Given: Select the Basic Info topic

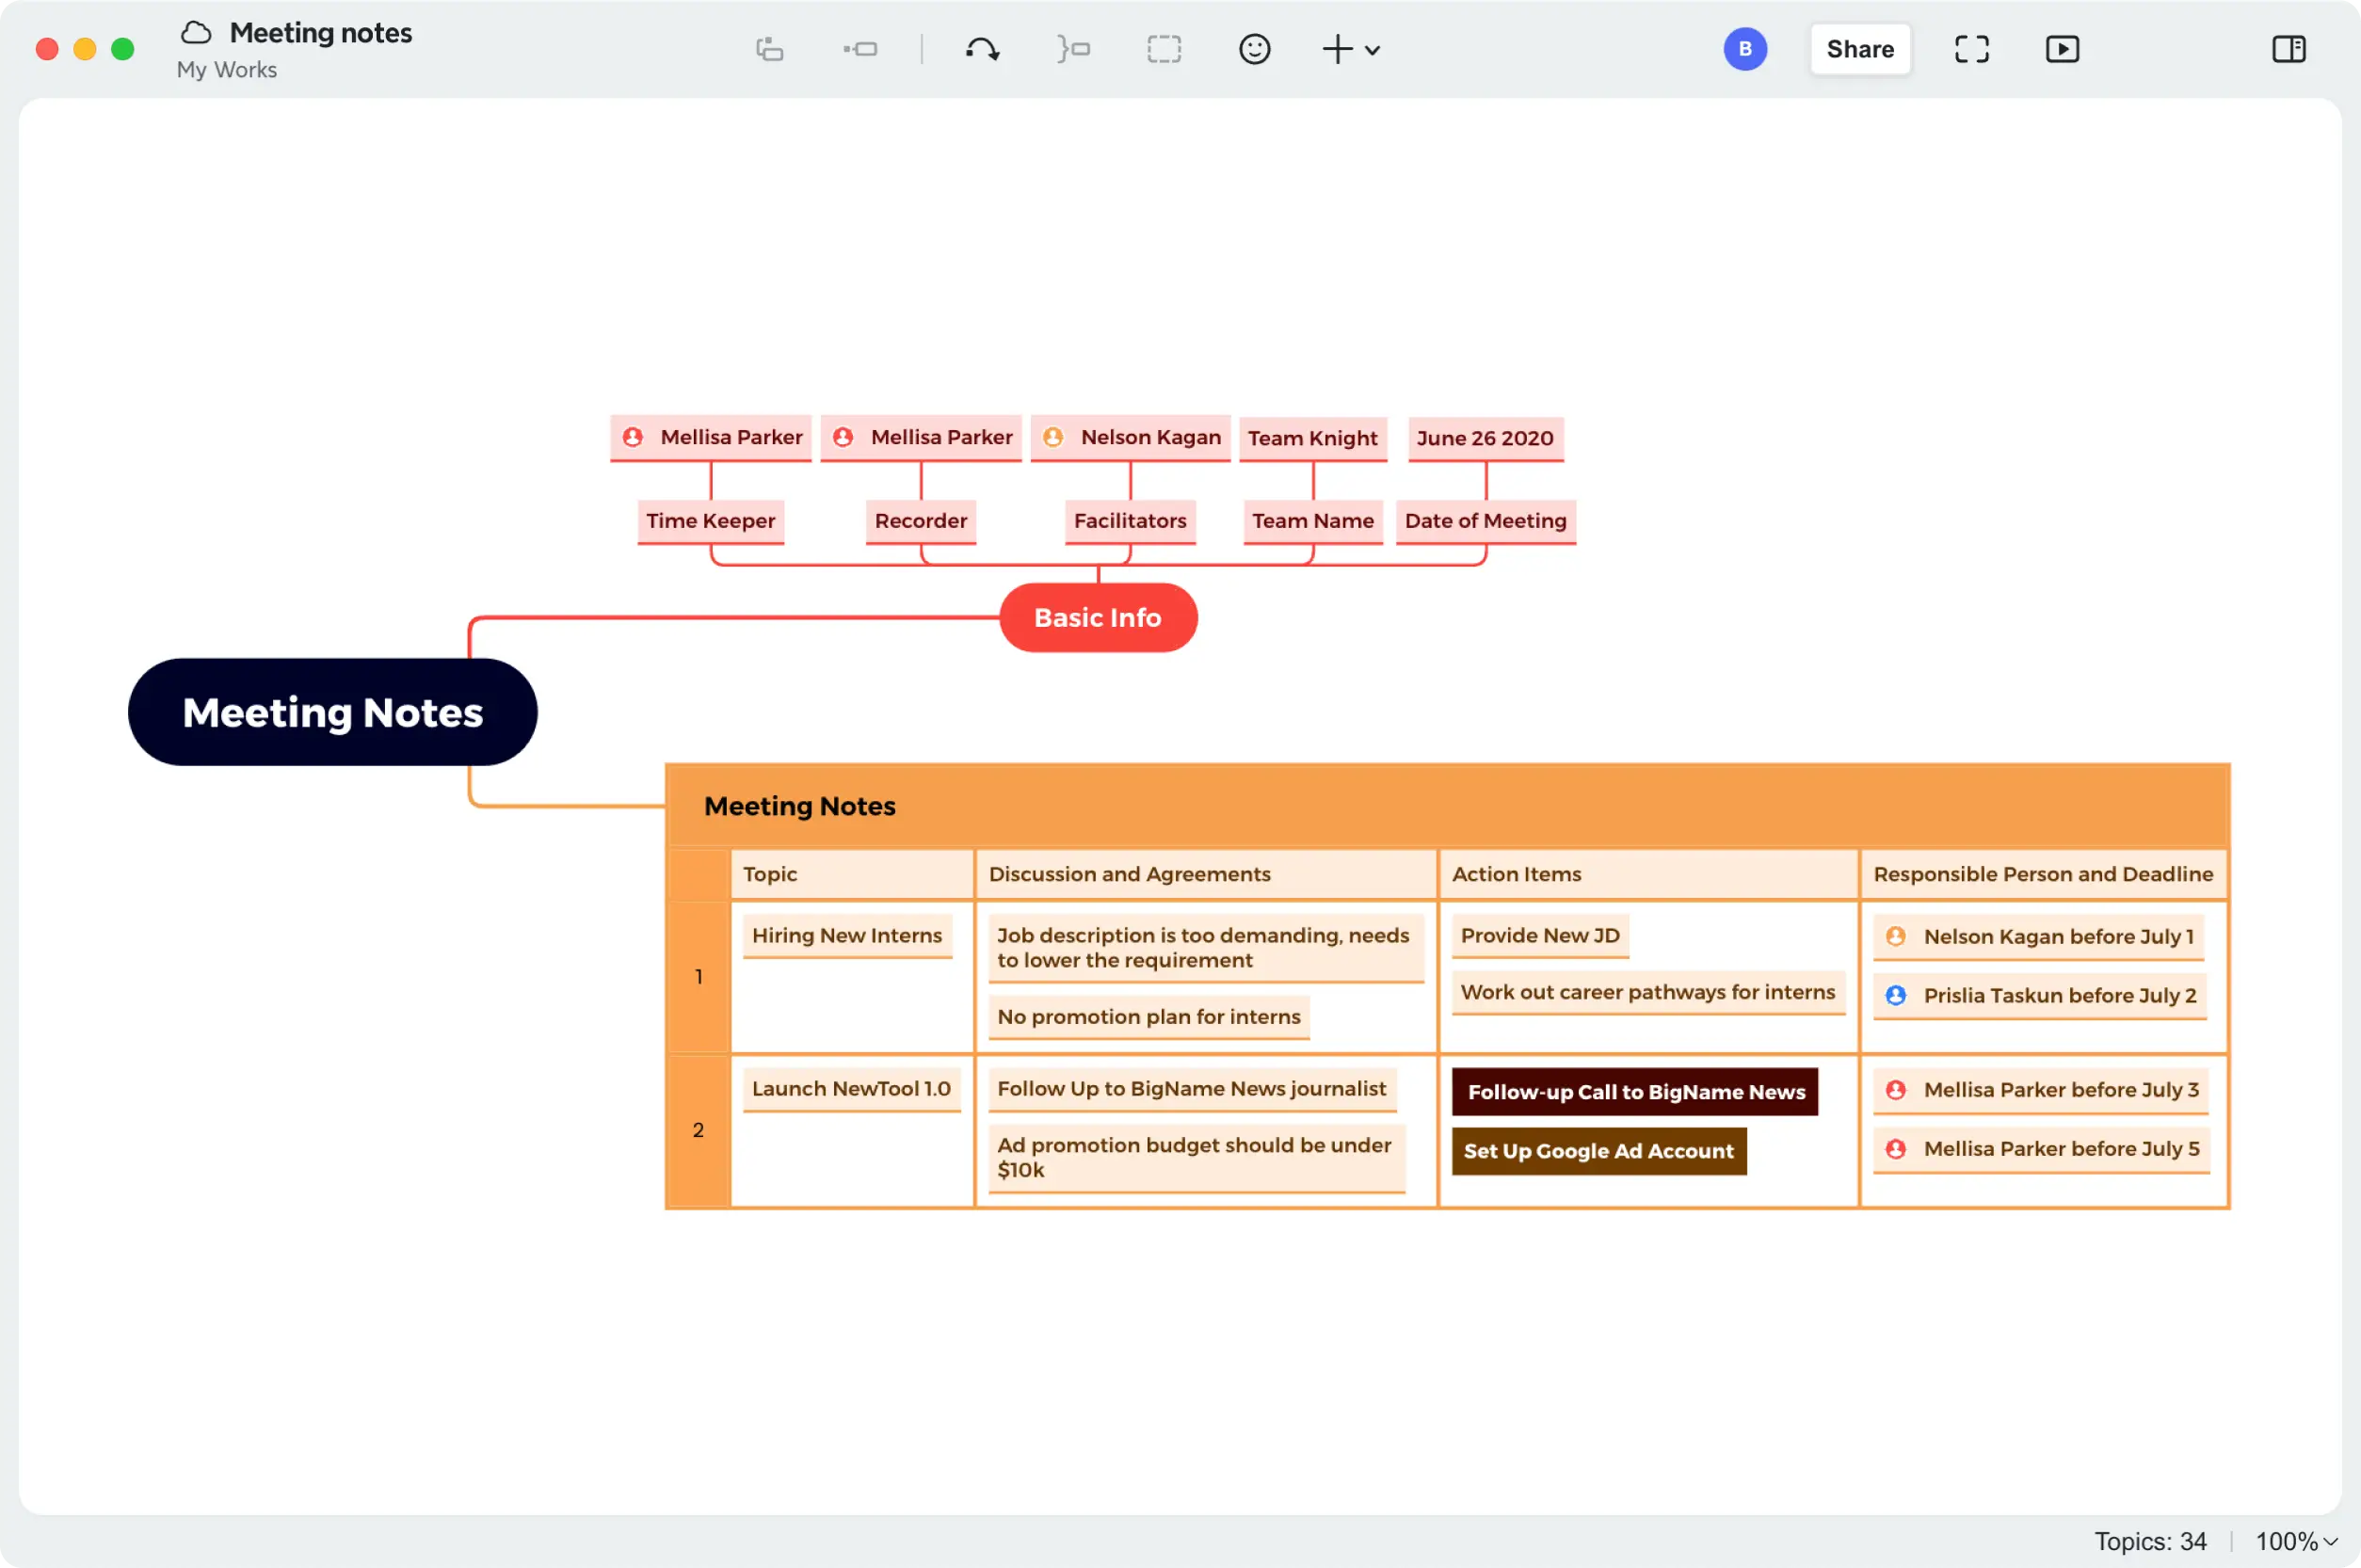Looking at the screenshot, I should (x=1098, y=618).
